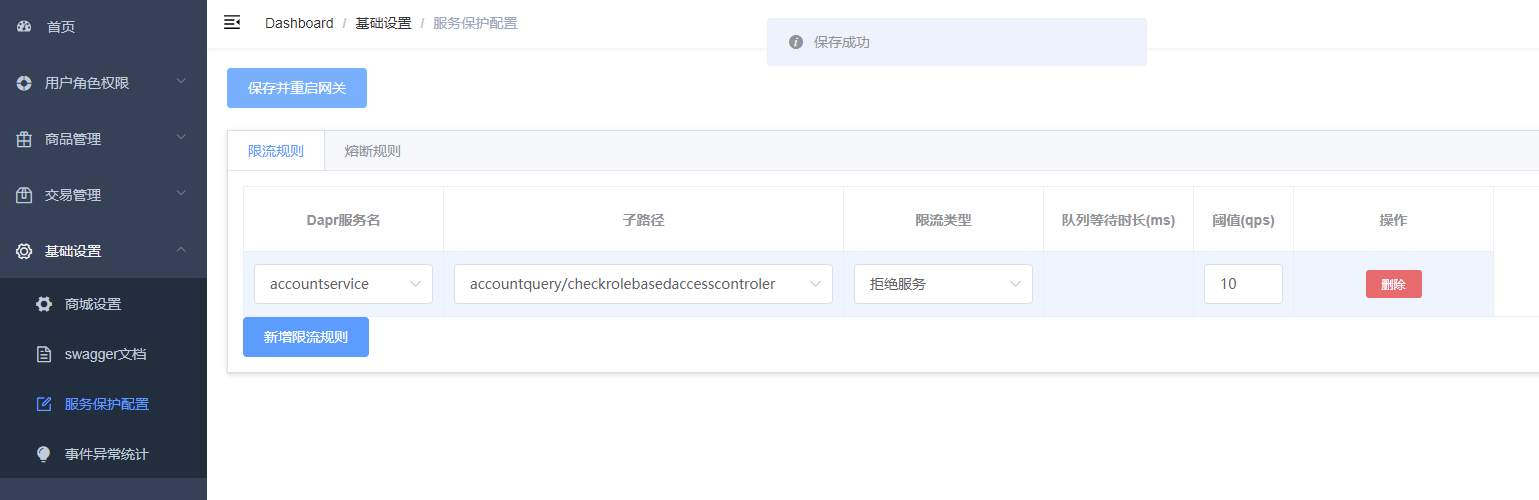The width and height of the screenshot is (1539, 500).
Task: Open 首页 from the sidebar
Action: 103,27
